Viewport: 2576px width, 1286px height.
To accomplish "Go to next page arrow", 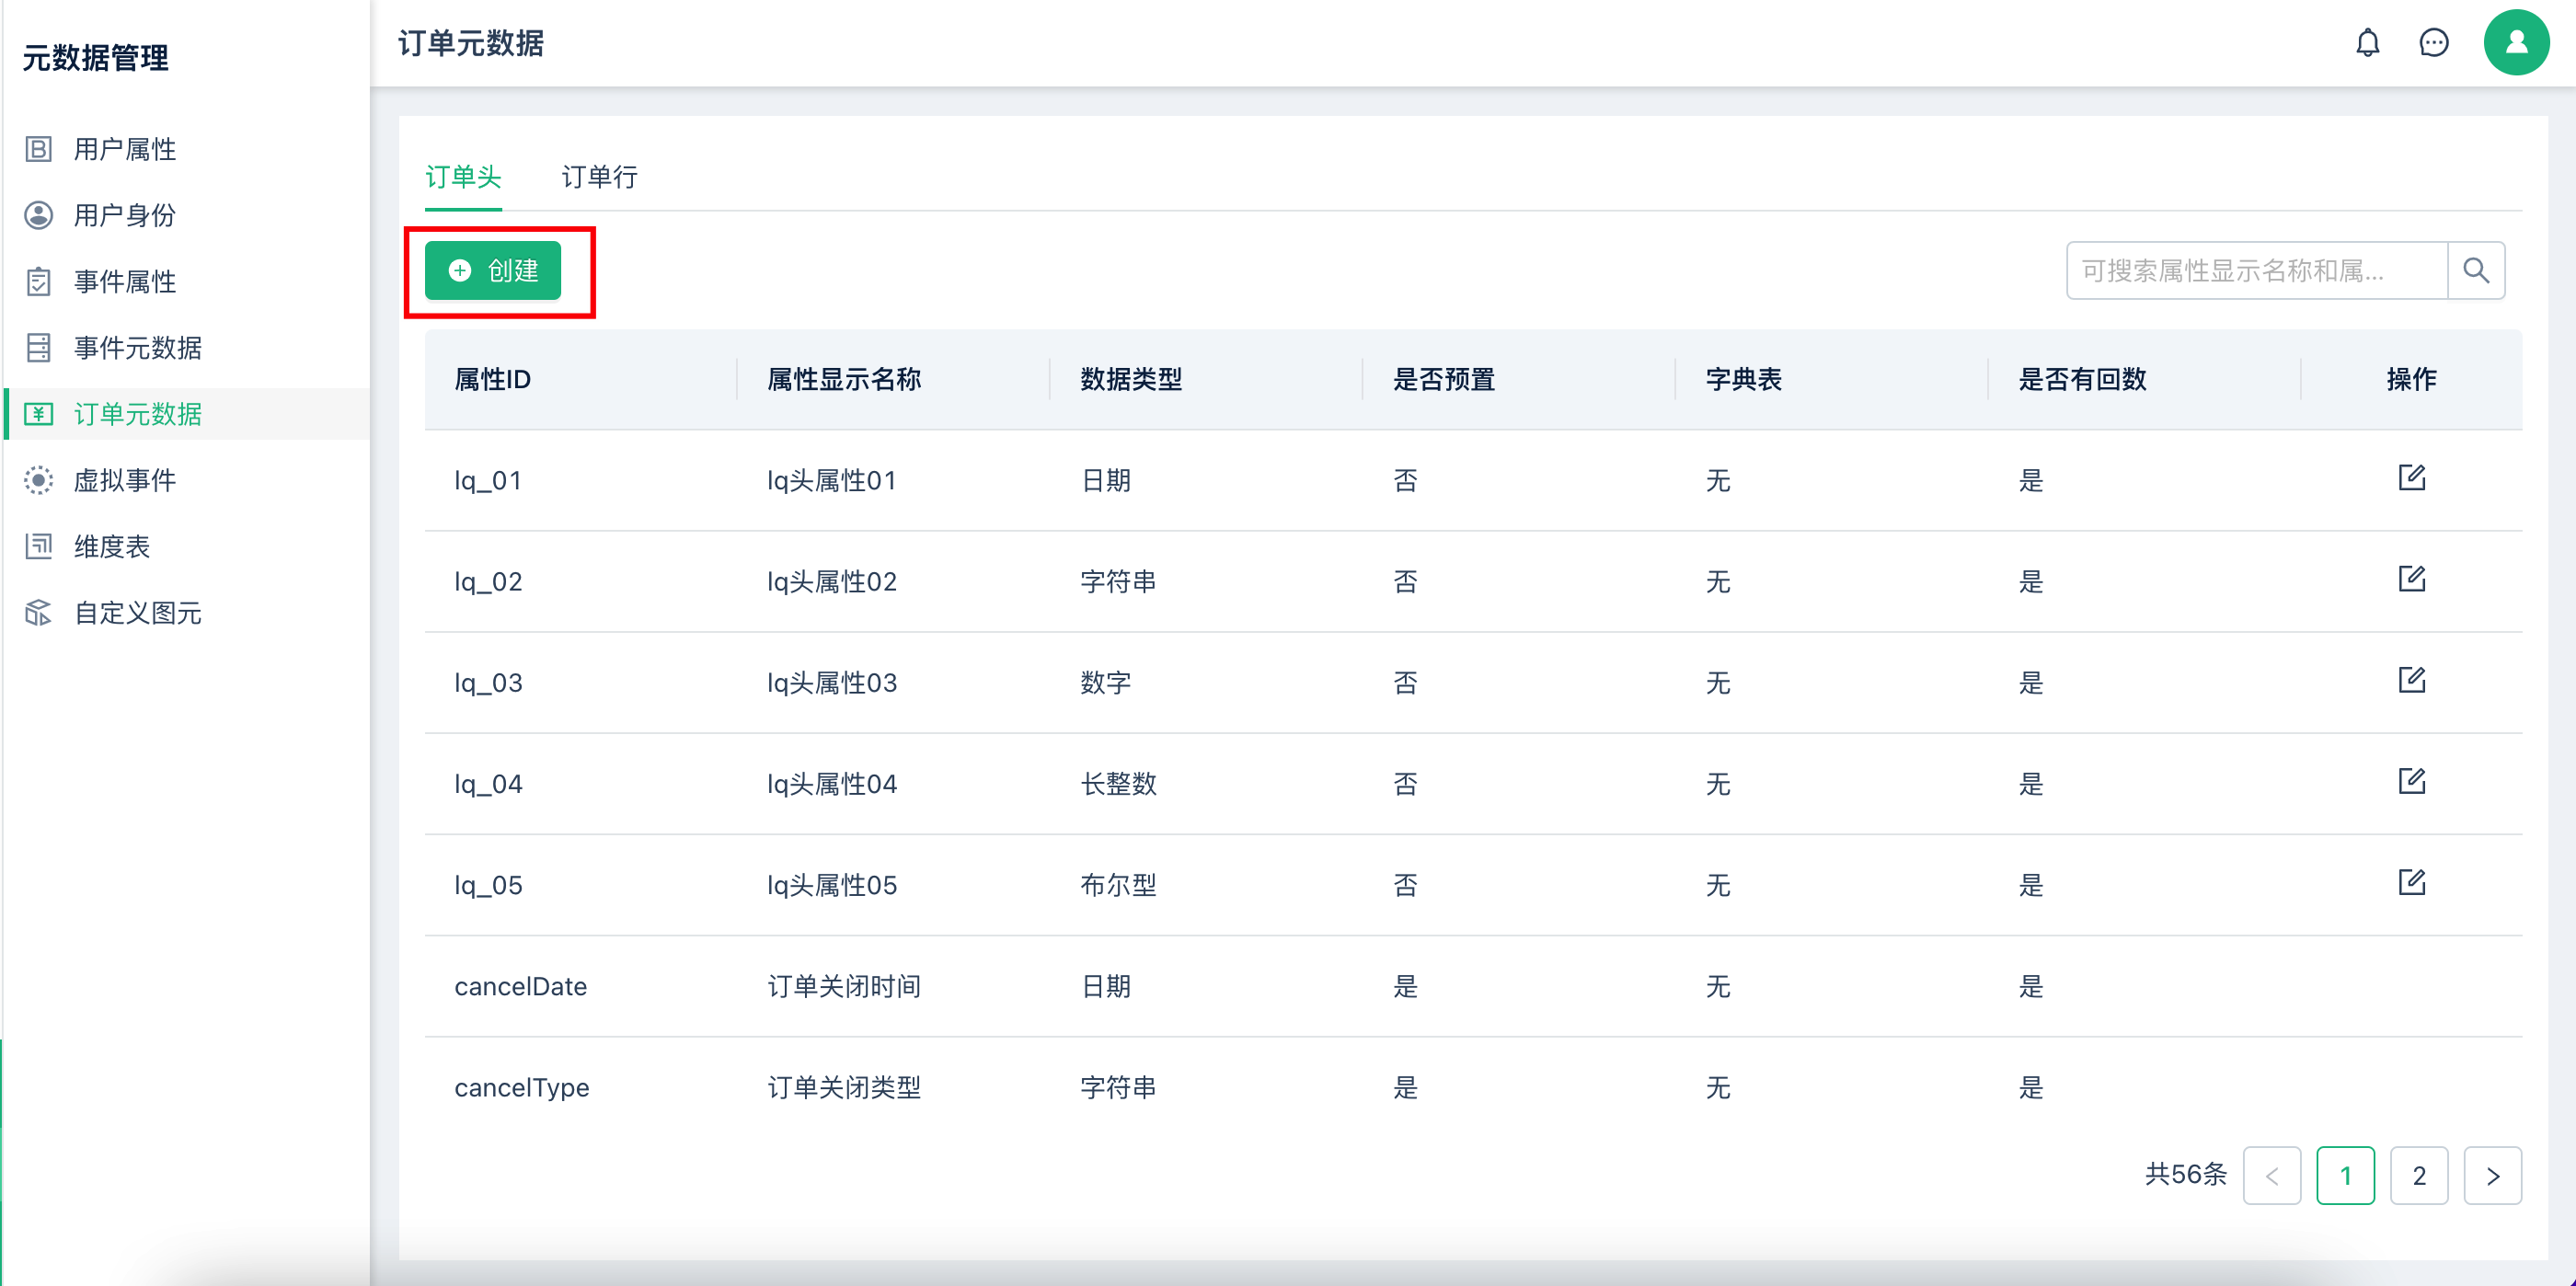I will [2492, 1175].
